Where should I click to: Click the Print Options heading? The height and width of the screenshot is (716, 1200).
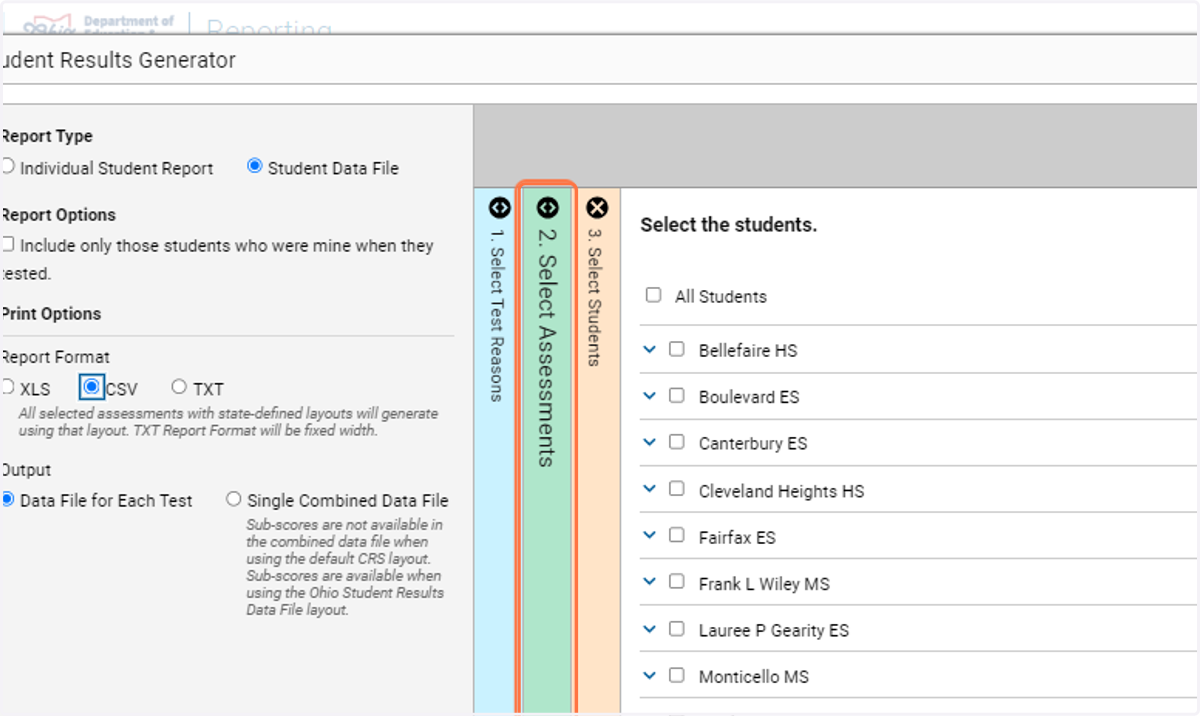tap(51, 314)
